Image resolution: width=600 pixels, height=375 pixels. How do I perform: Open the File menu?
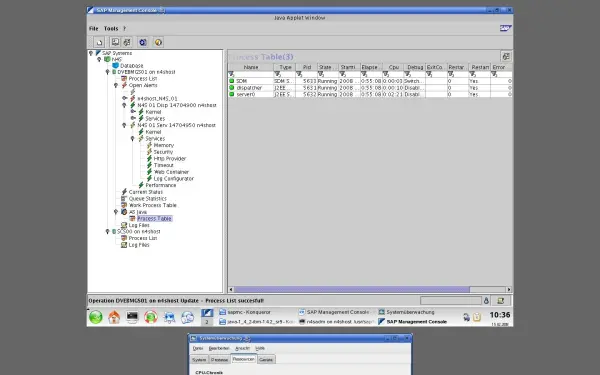click(93, 28)
